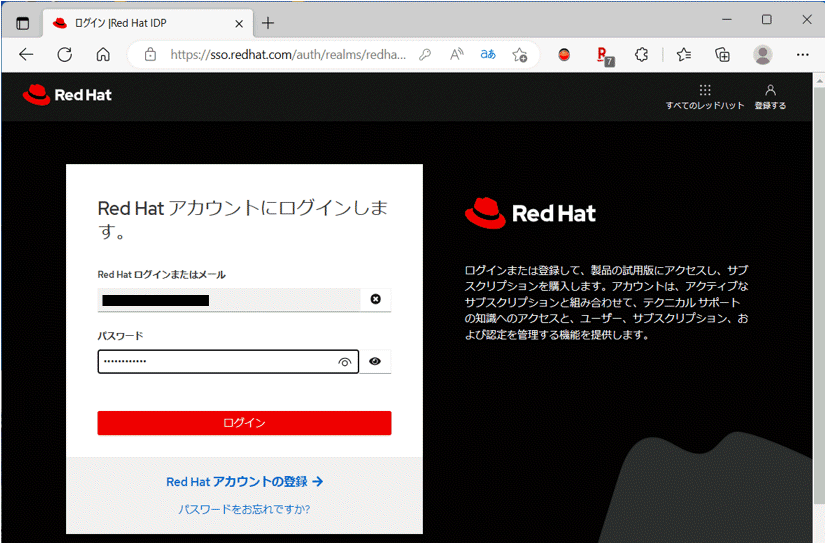
Task: Go back to the previous page
Action: point(26,54)
